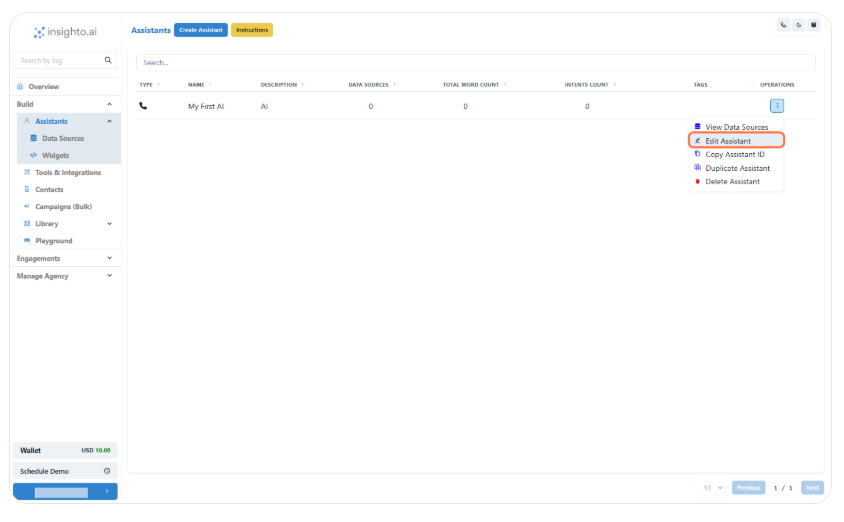Click the My First AI name cell
844x522 pixels.
click(x=206, y=106)
